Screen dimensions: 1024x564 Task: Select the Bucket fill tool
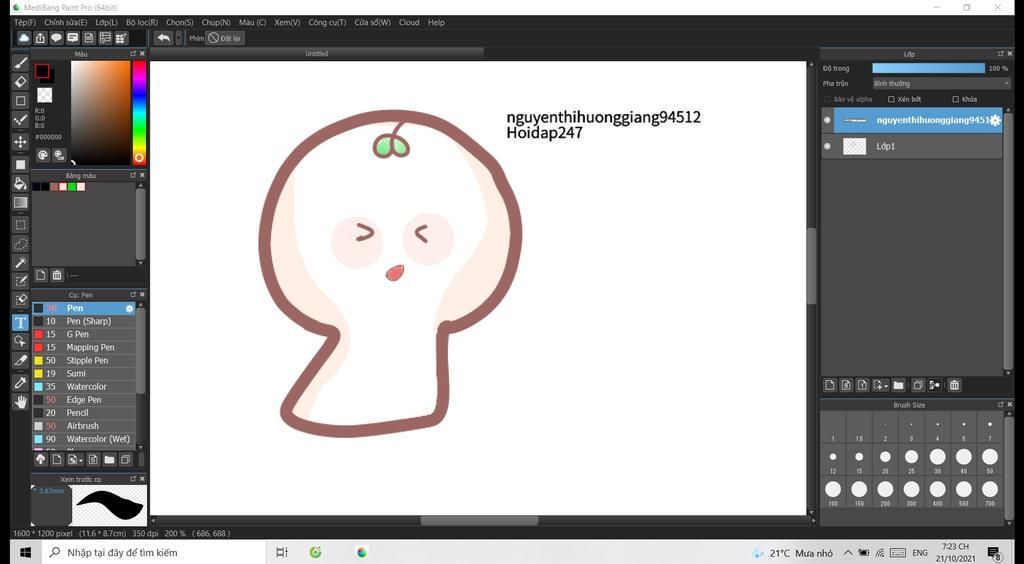click(20, 183)
